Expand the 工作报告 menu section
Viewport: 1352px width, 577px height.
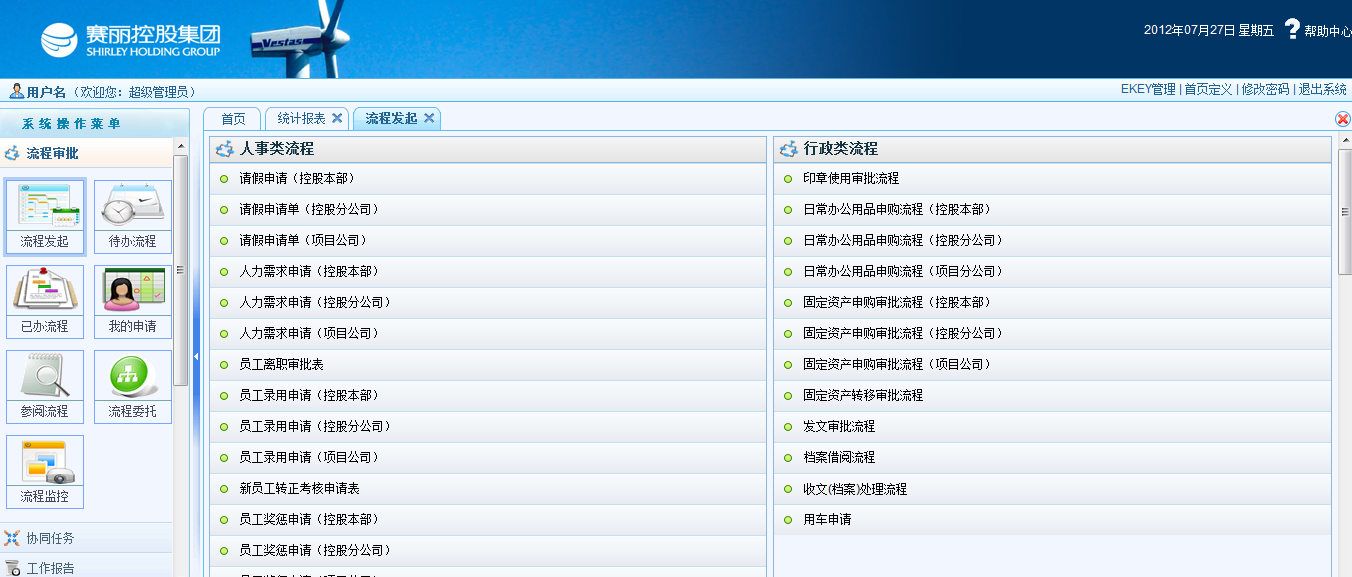(x=50, y=568)
